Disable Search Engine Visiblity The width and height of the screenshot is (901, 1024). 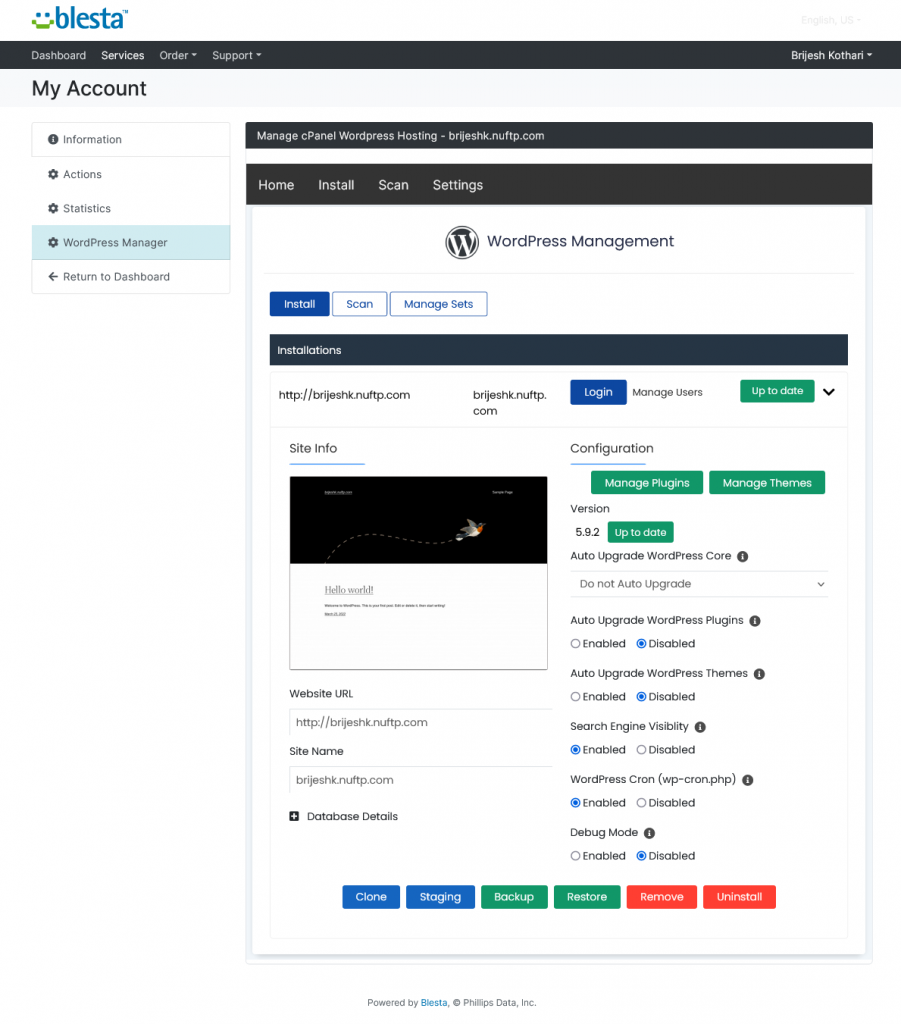tap(641, 750)
